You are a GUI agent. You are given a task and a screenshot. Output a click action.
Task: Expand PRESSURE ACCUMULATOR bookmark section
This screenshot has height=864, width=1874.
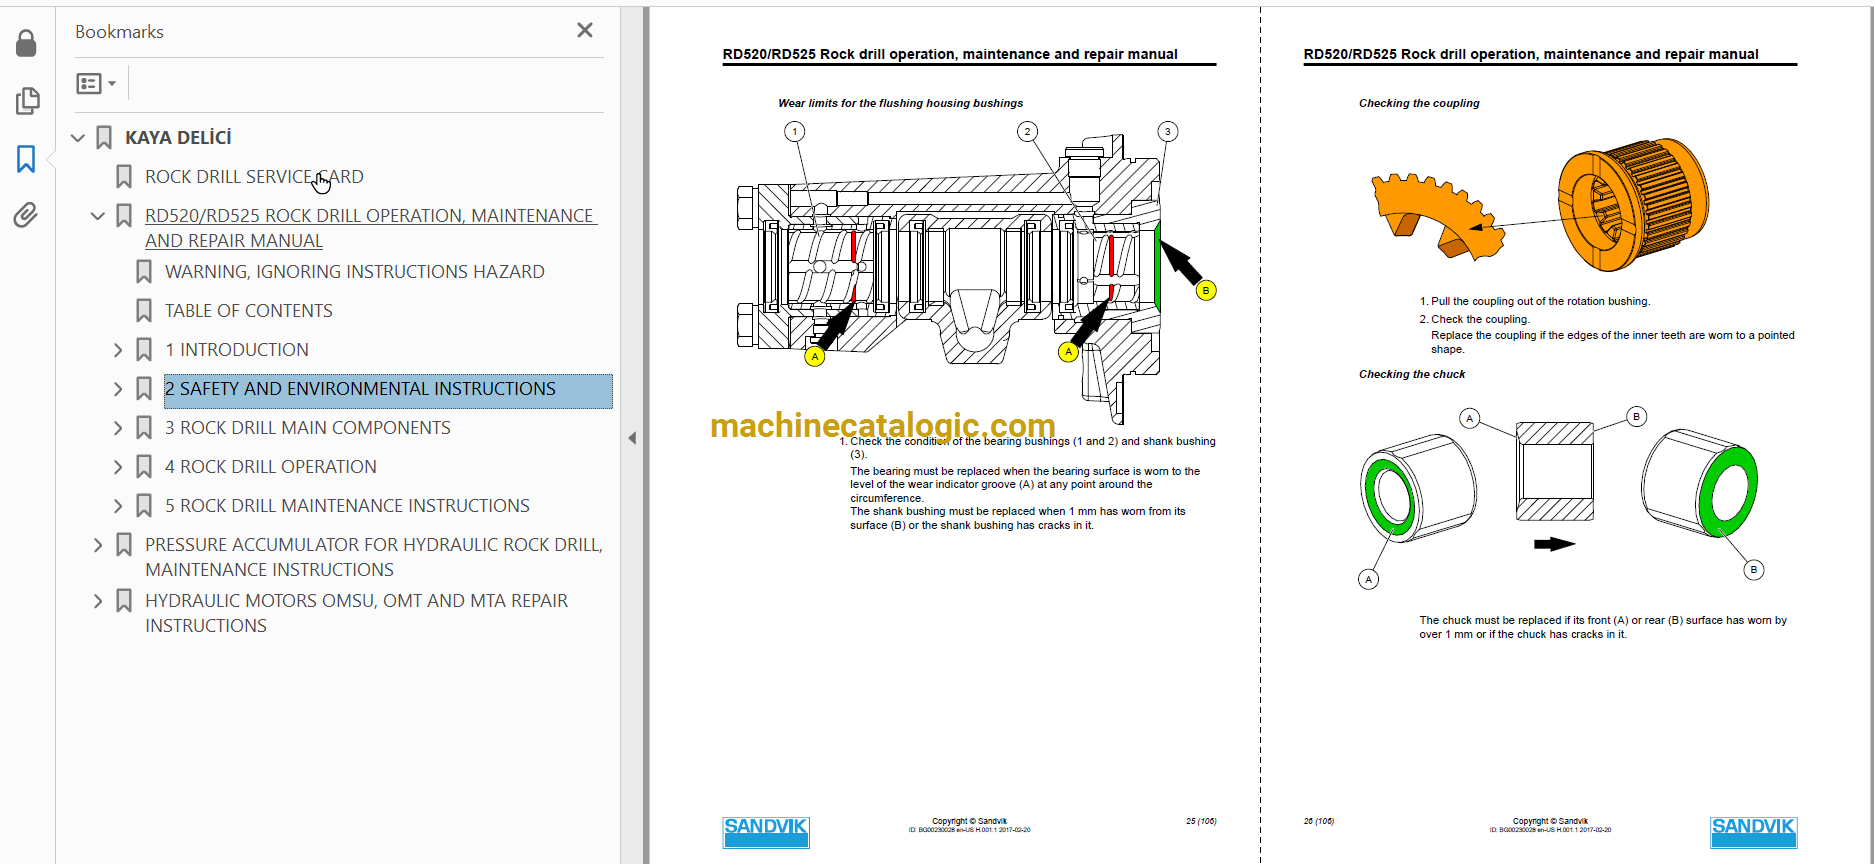click(x=98, y=545)
